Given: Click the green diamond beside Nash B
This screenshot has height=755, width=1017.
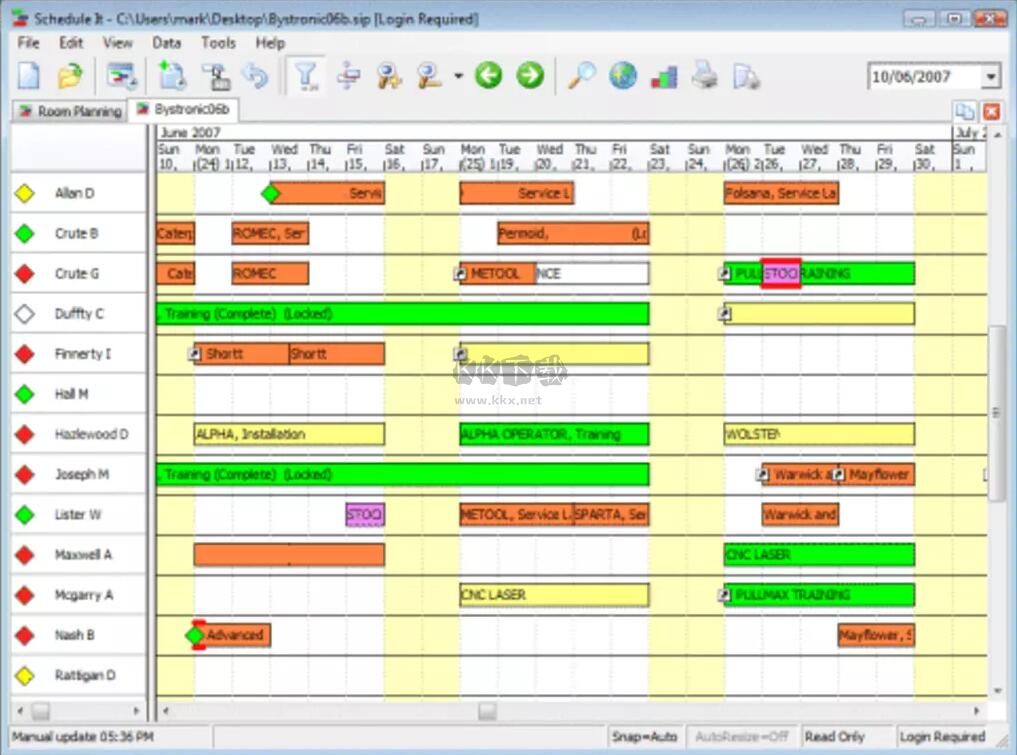Looking at the screenshot, I should 193,634.
